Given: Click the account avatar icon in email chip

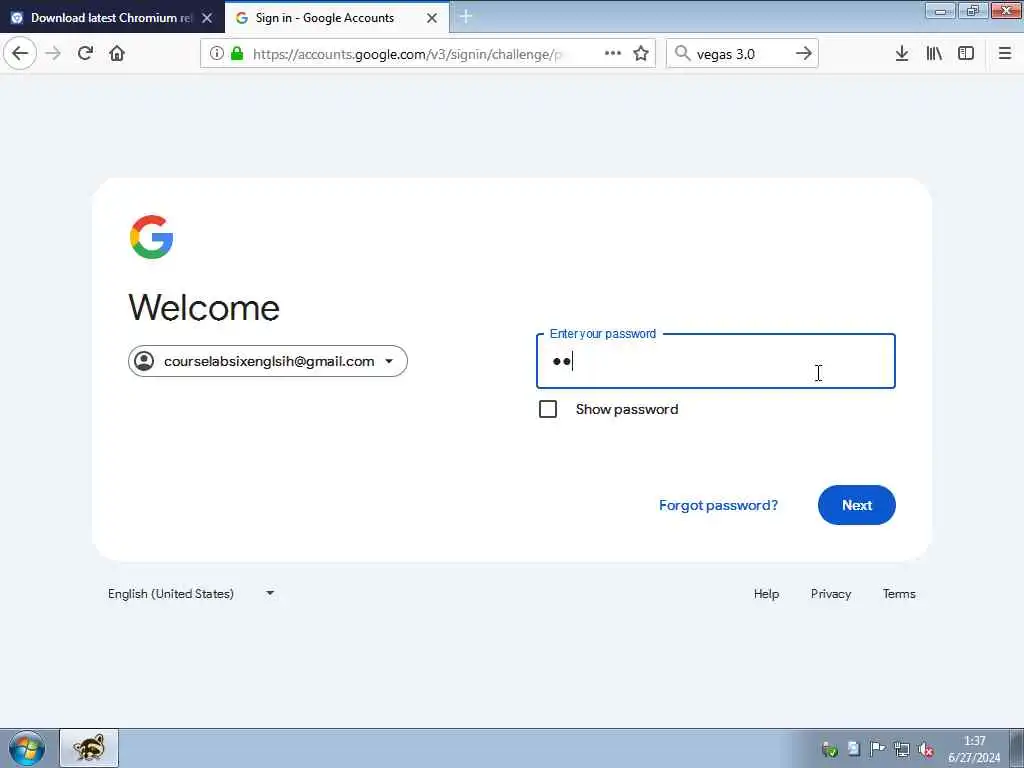Looking at the screenshot, I should [x=144, y=361].
